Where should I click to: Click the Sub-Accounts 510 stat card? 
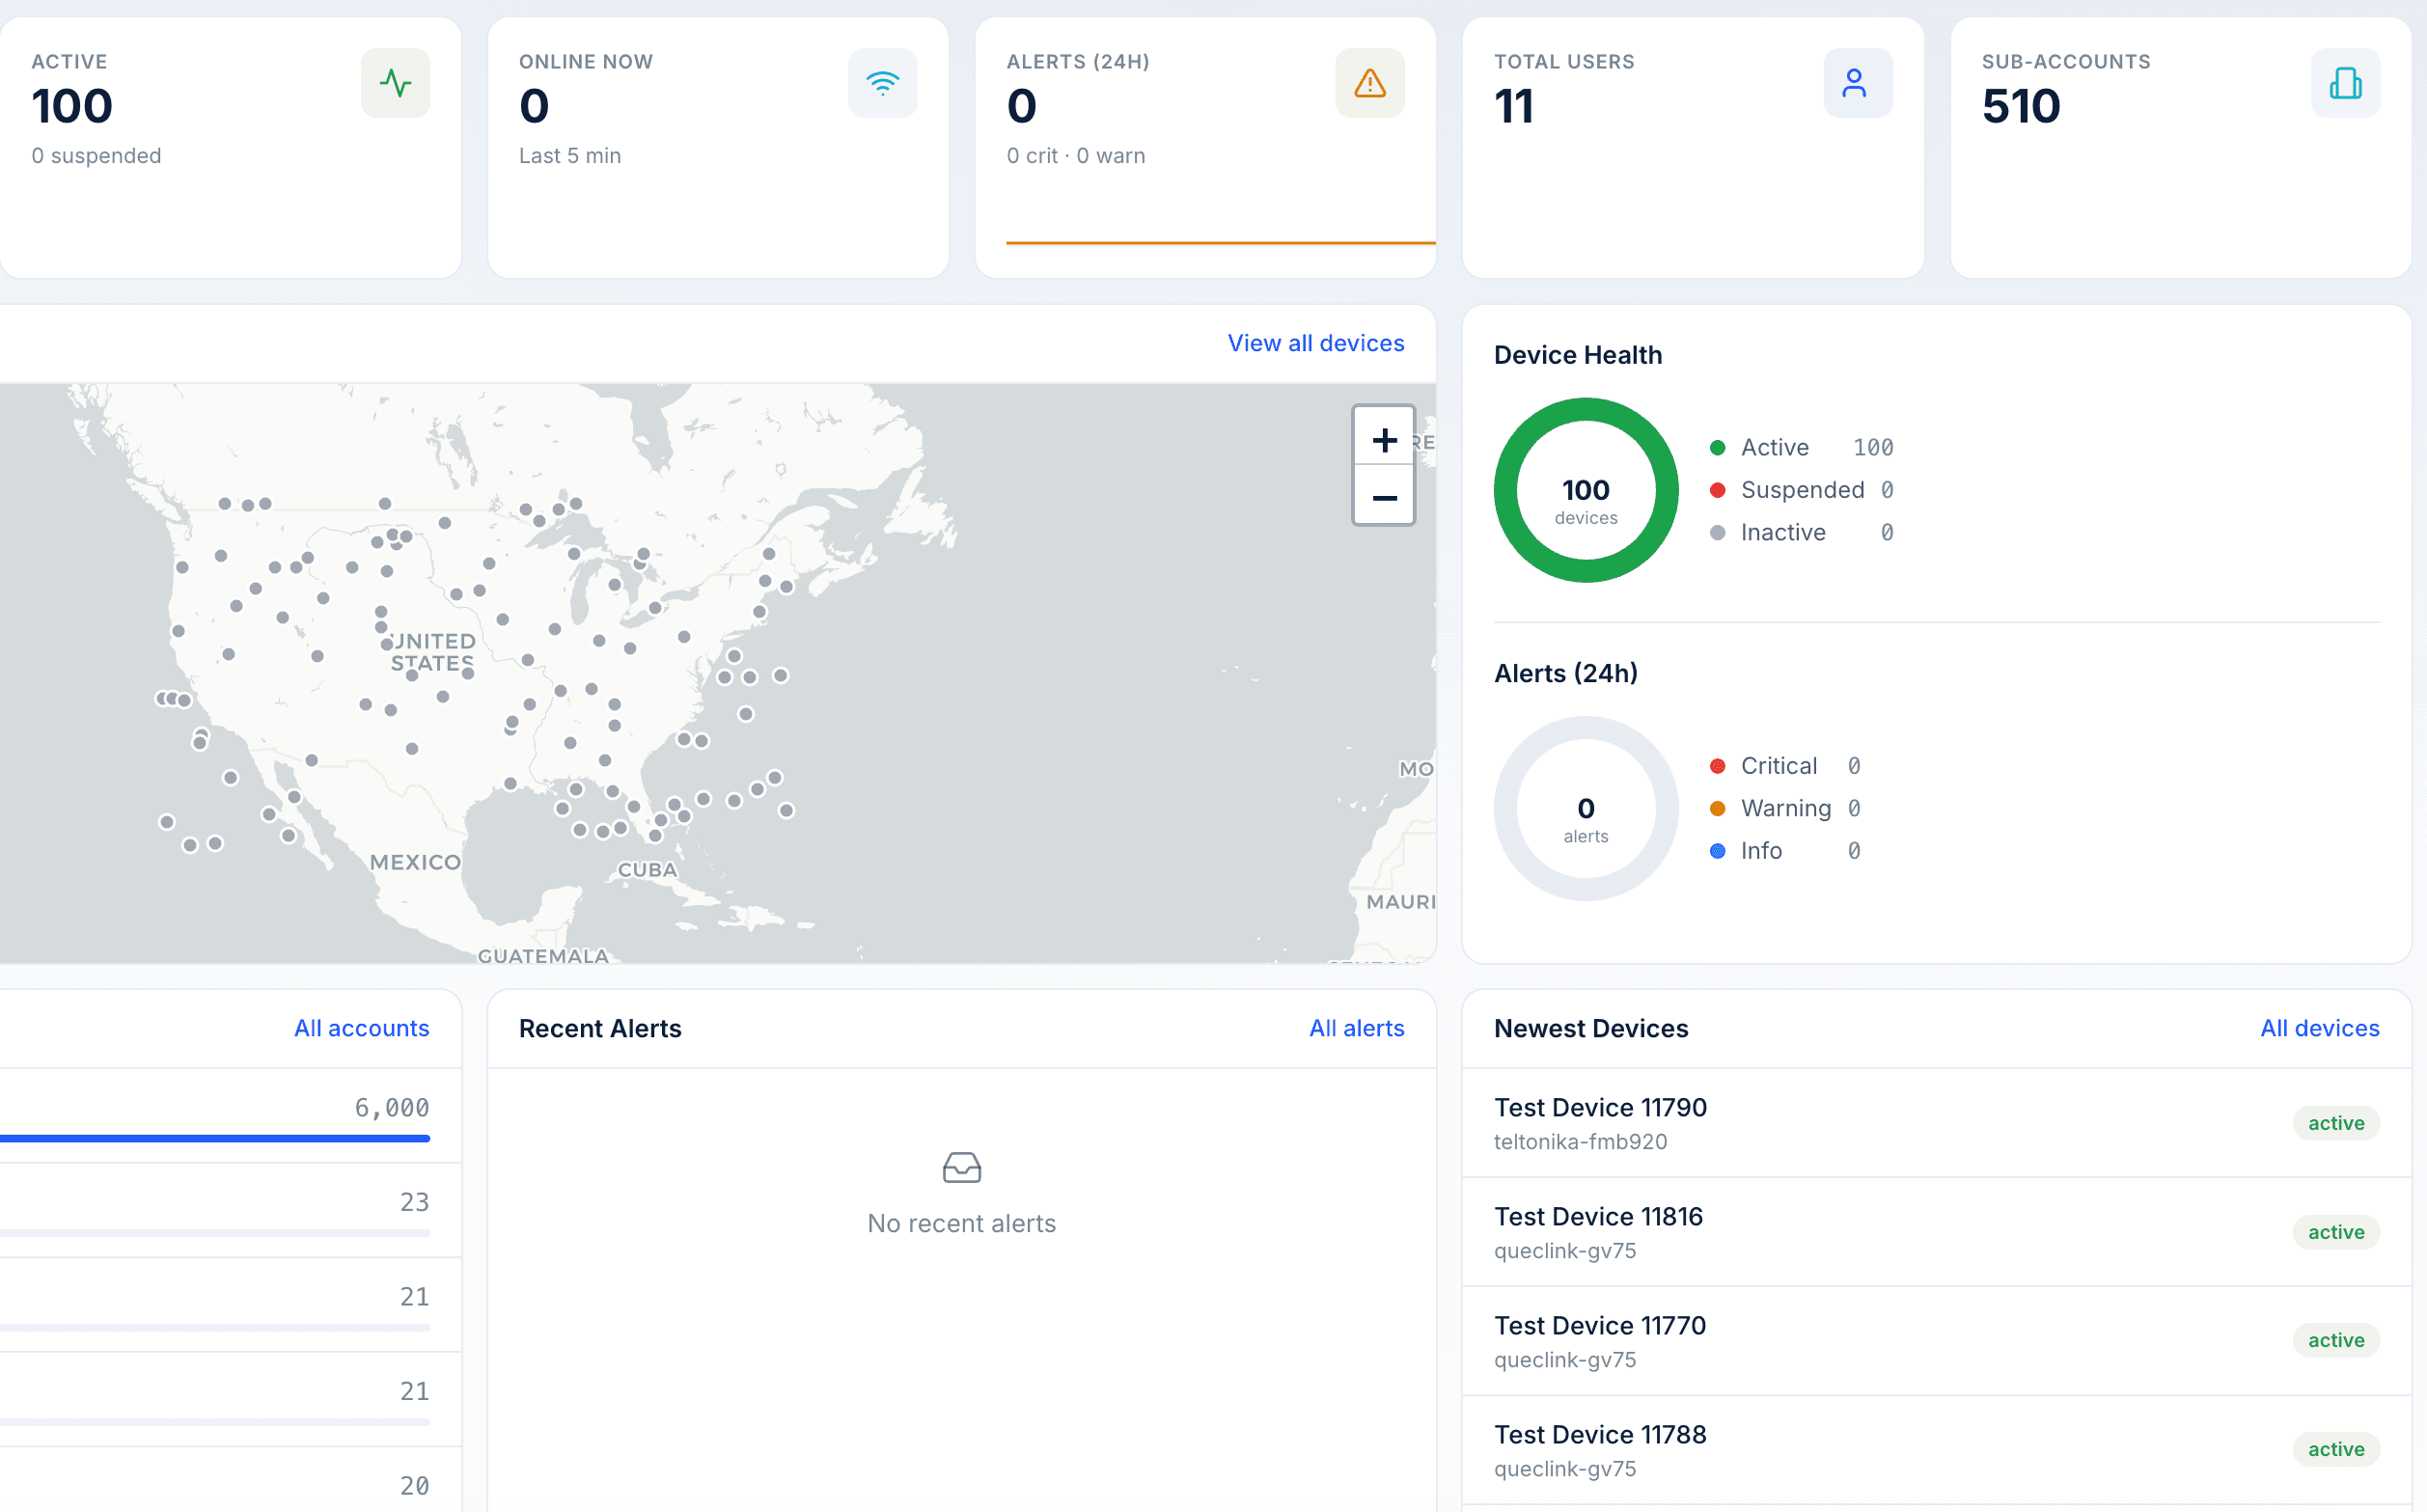coord(2180,147)
